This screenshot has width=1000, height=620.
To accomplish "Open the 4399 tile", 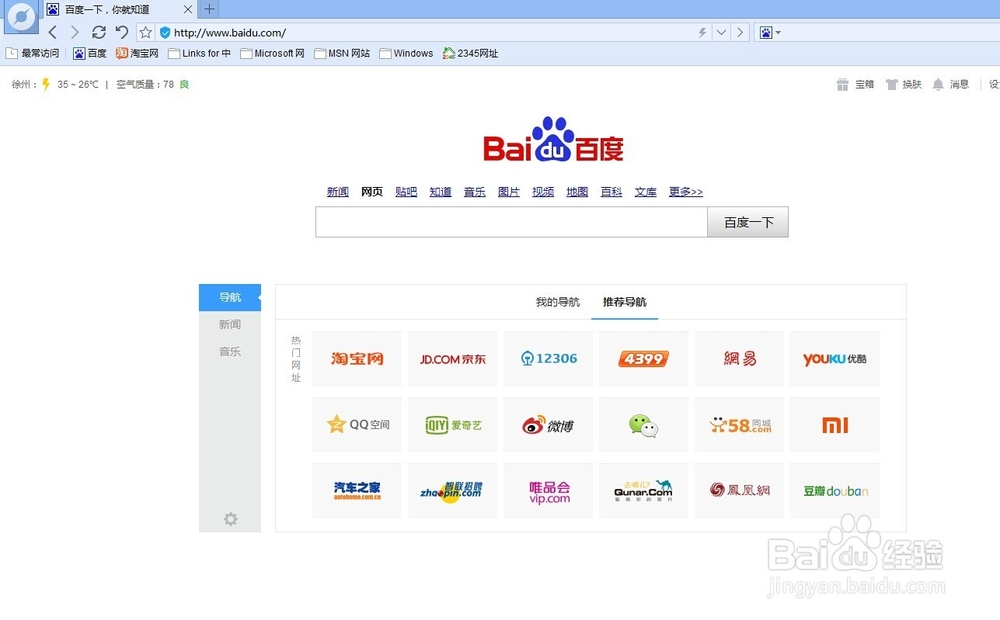I will (643, 358).
